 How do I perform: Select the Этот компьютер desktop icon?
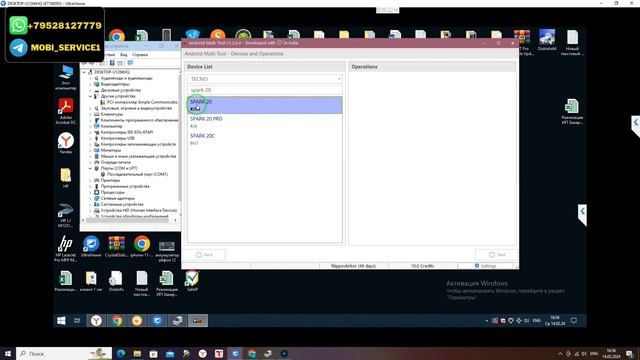[65, 77]
